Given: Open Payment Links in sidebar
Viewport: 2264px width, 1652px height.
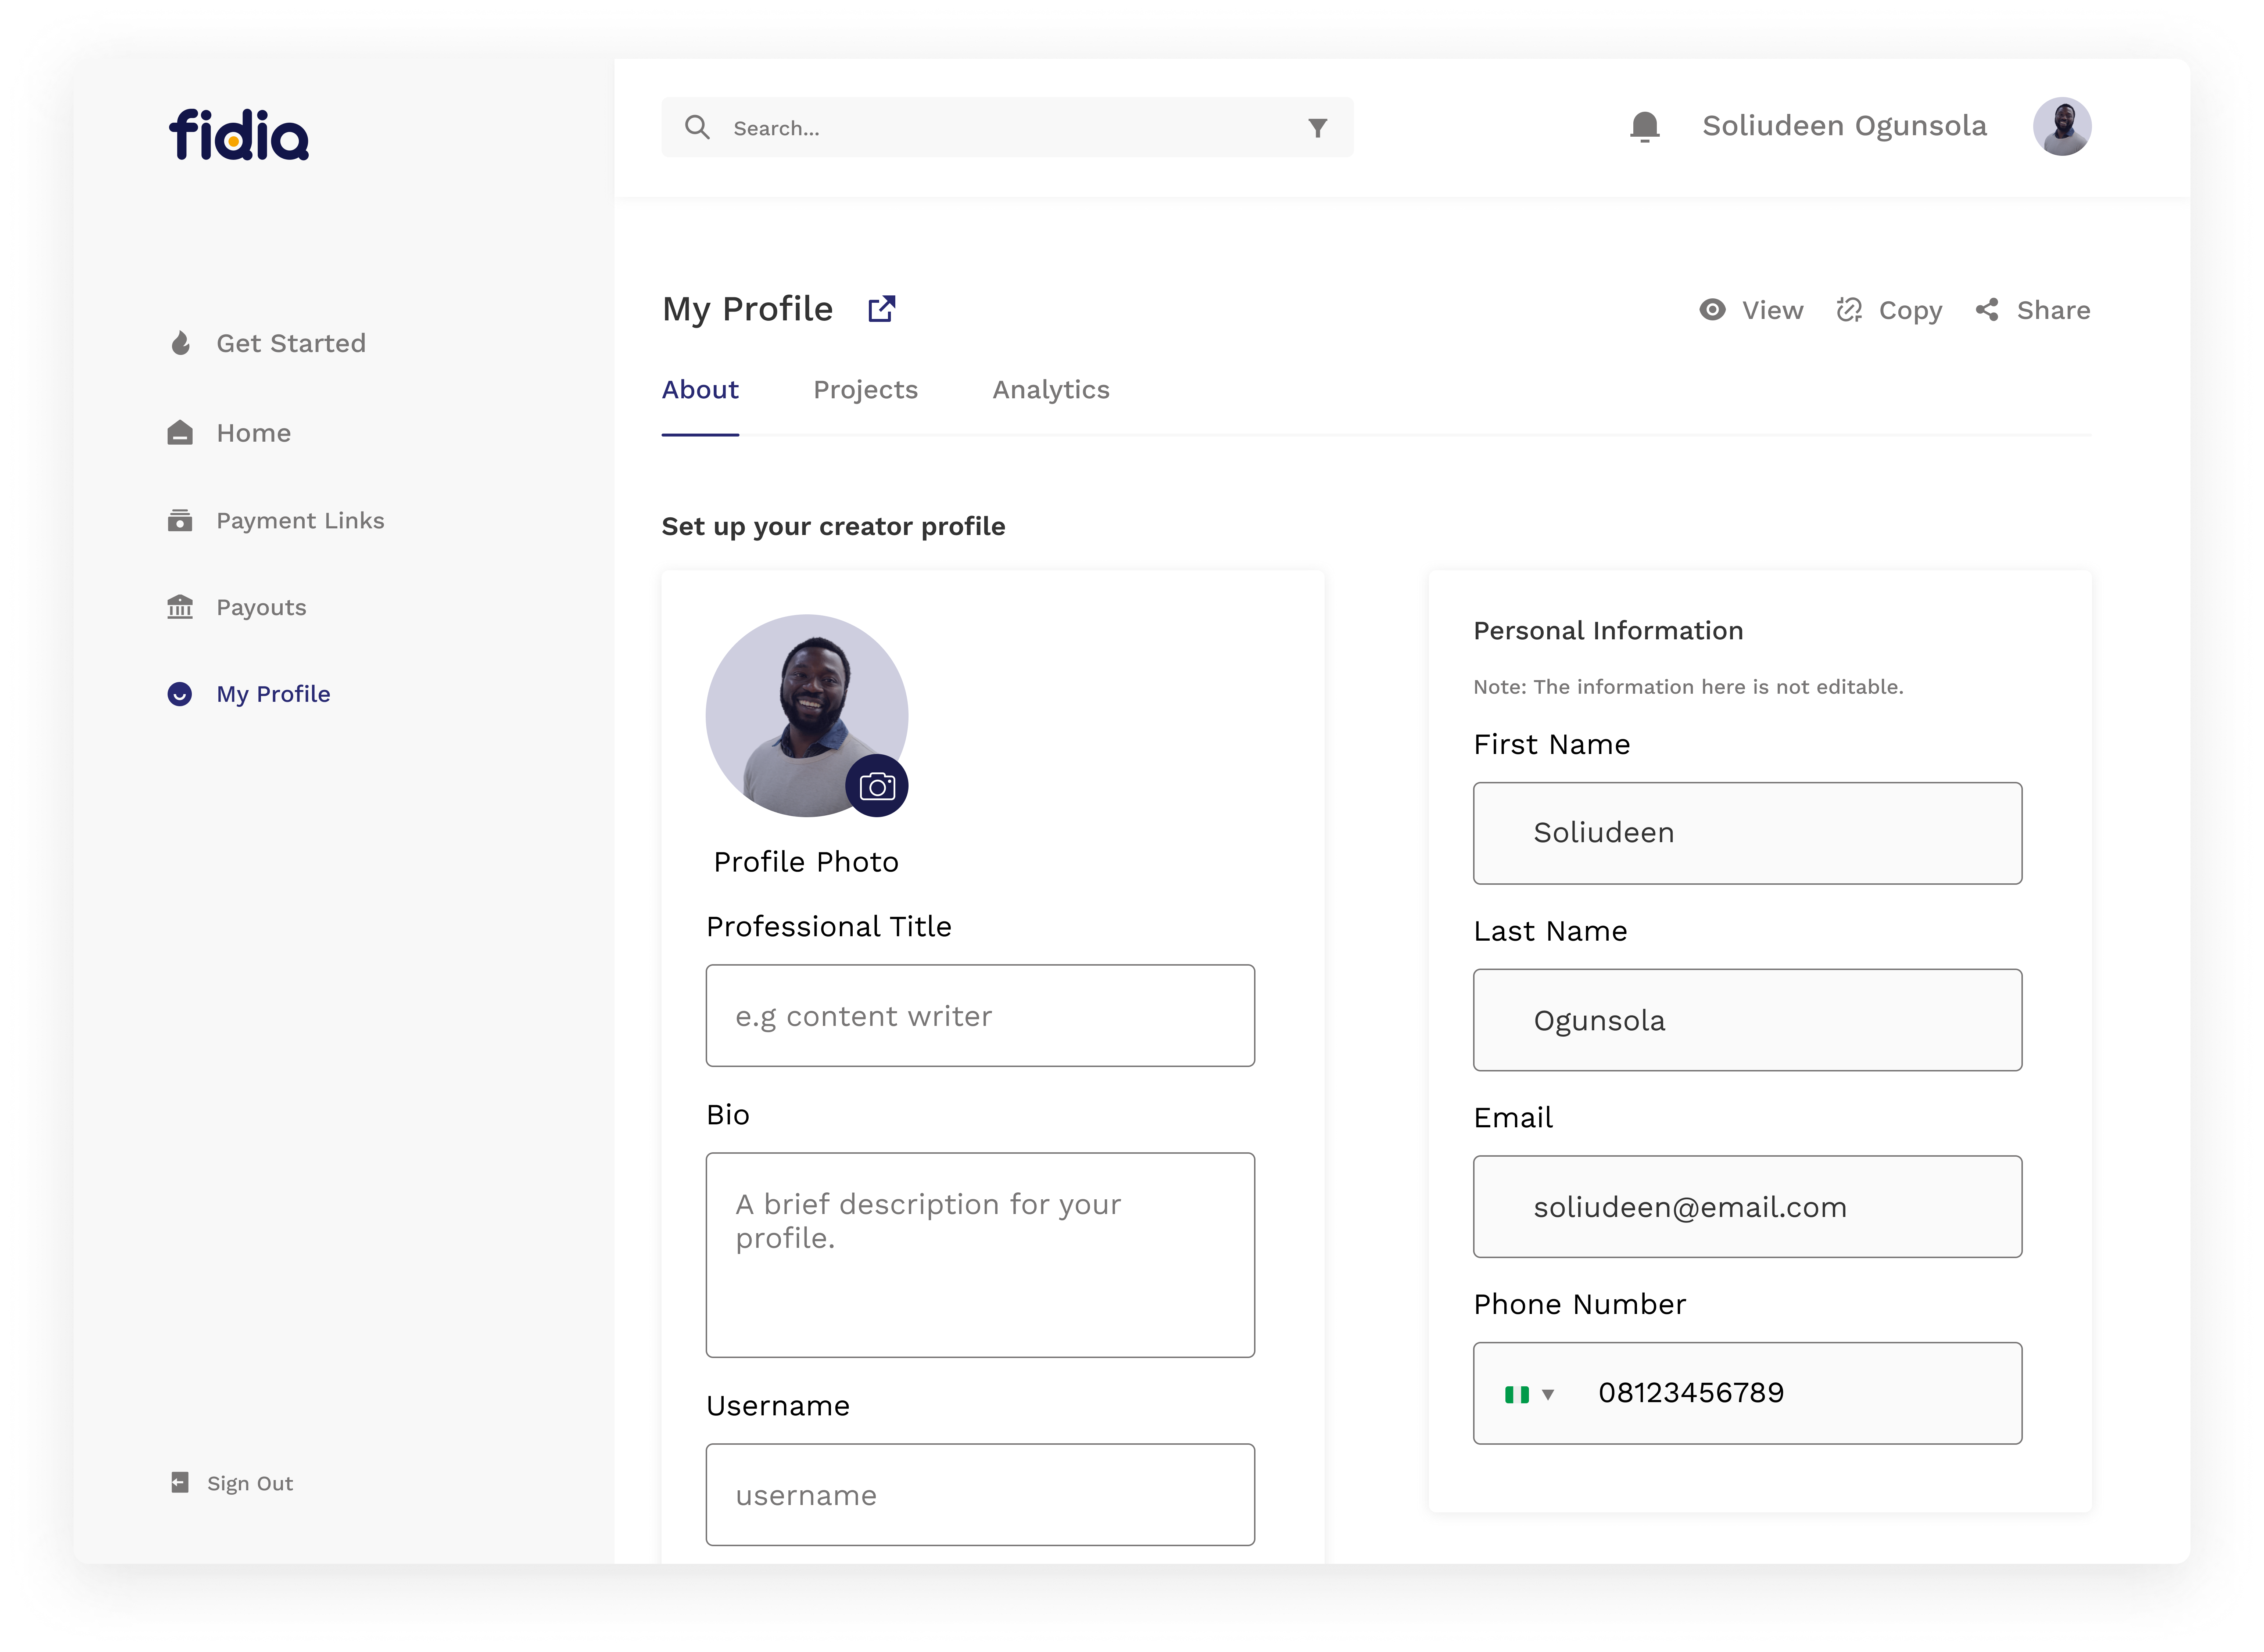Looking at the screenshot, I should (x=300, y=521).
